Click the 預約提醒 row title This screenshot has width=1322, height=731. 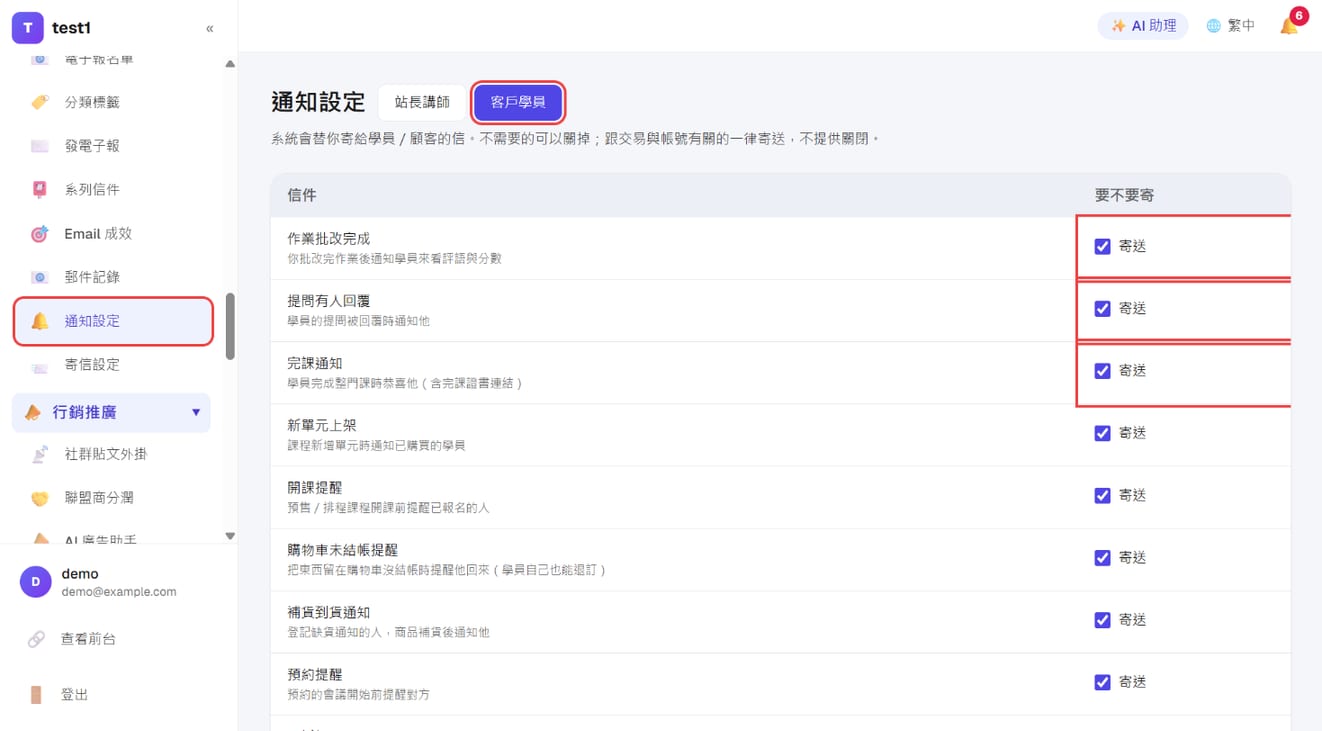coord(314,674)
